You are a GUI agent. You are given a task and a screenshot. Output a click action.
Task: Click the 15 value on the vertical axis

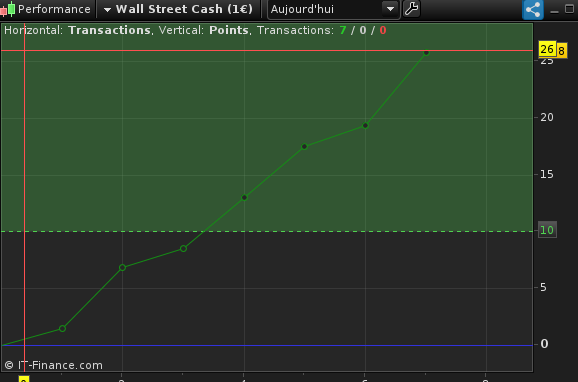[547, 174]
